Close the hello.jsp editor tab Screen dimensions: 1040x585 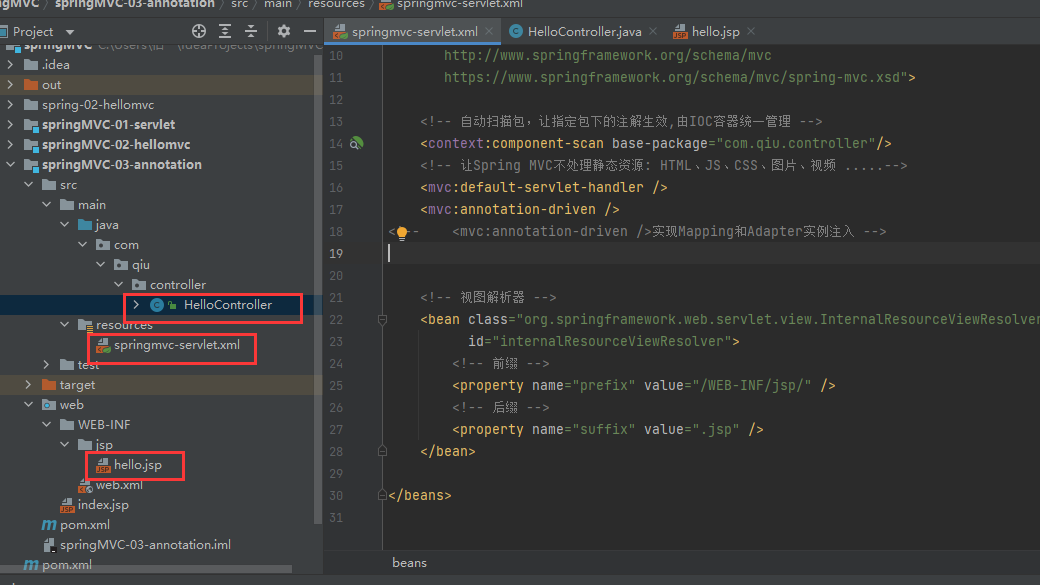[x=751, y=31]
